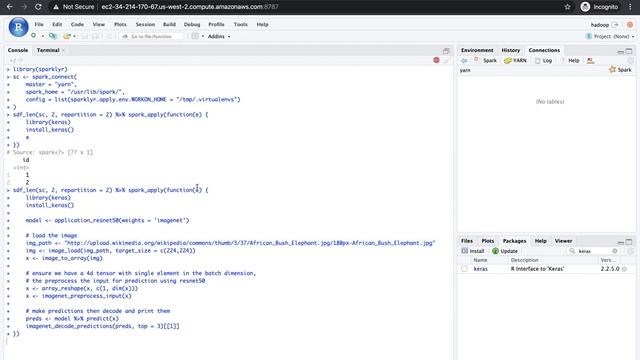This screenshot has height=360, width=640.
Task: Open the File menu
Action: pos(39,24)
